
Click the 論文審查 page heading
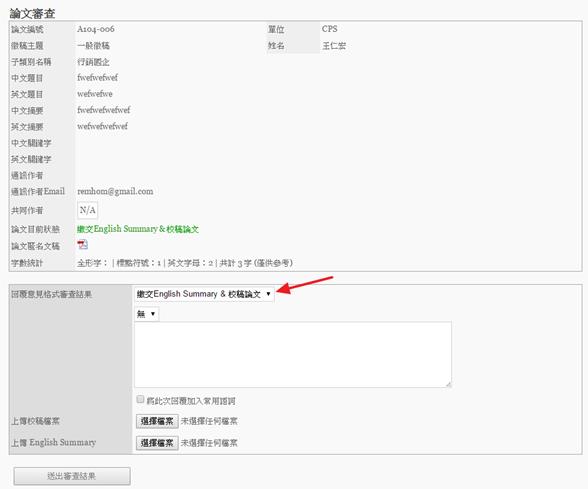(32, 13)
